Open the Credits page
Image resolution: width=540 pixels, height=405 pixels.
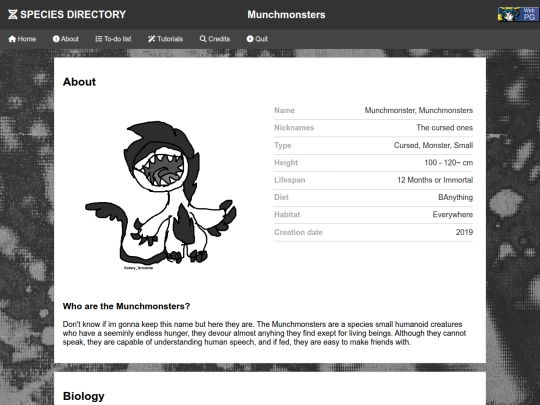tap(215, 39)
